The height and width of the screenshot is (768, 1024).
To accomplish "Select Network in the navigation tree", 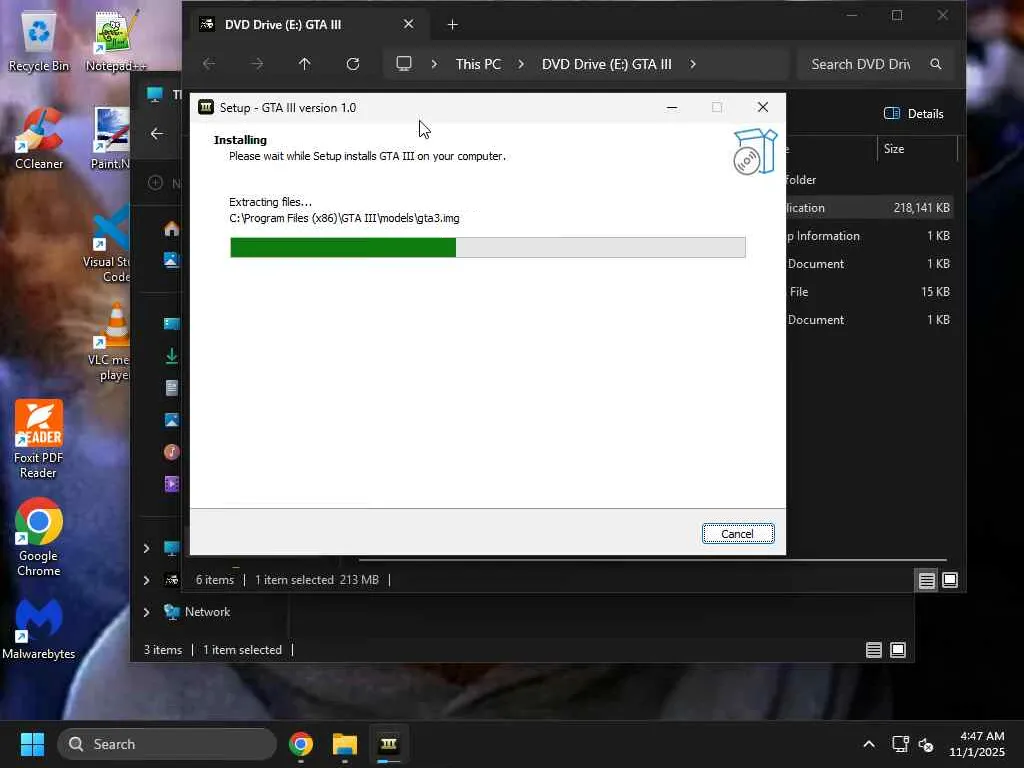I will (x=199, y=612).
